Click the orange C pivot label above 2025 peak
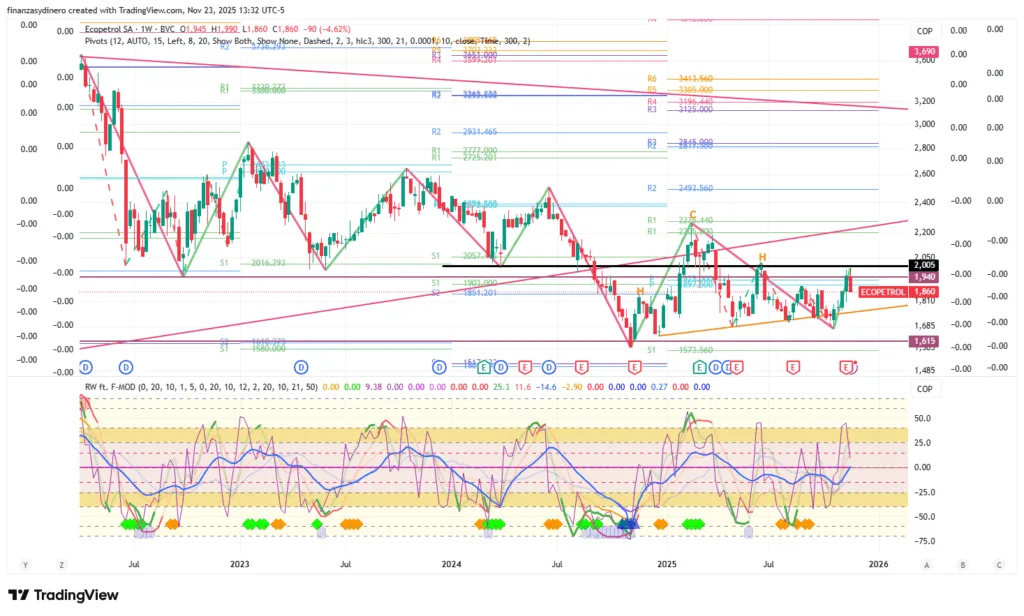 point(692,215)
